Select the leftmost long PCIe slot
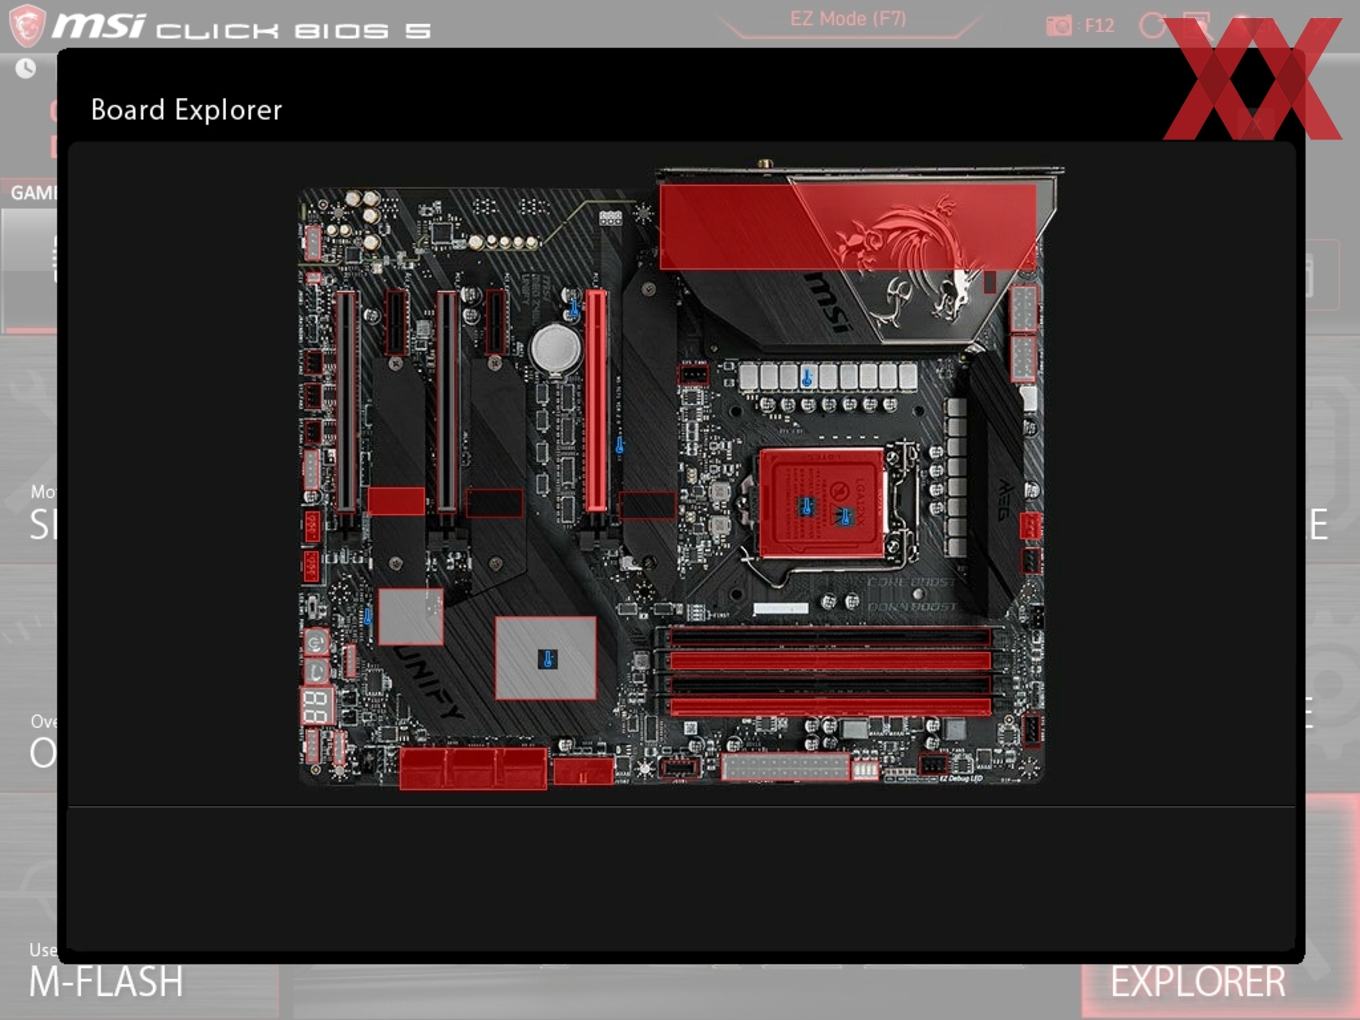The image size is (1360, 1020). point(346,402)
